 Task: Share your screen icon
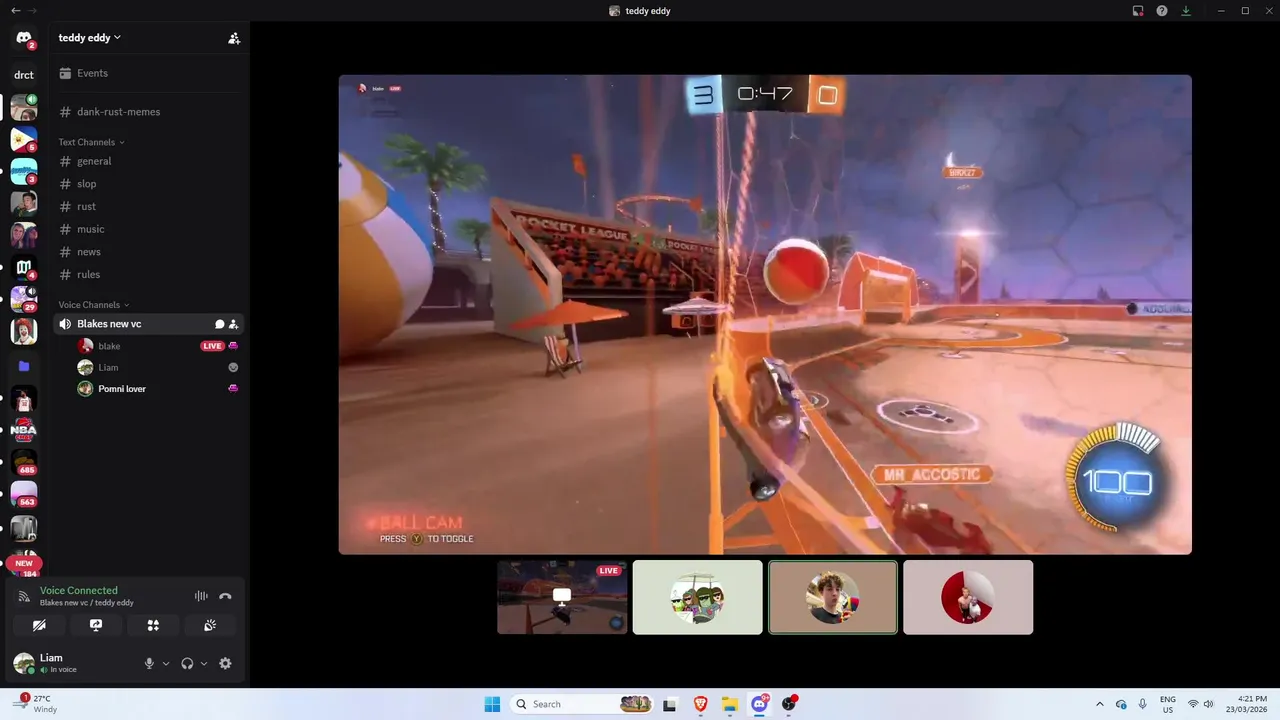pyautogui.click(x=96, y=625)
